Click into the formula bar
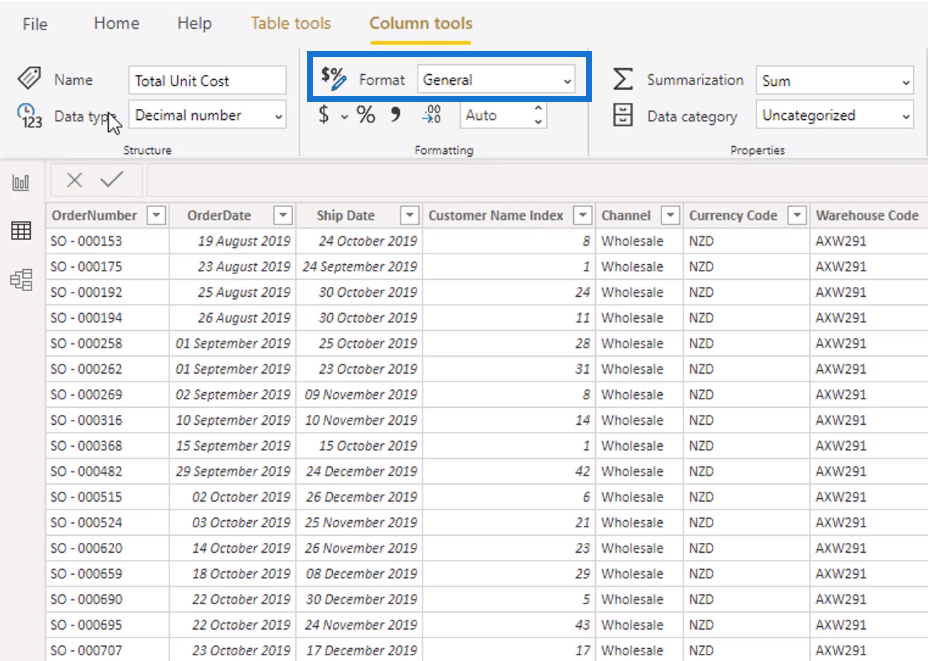 click(536, 180)
